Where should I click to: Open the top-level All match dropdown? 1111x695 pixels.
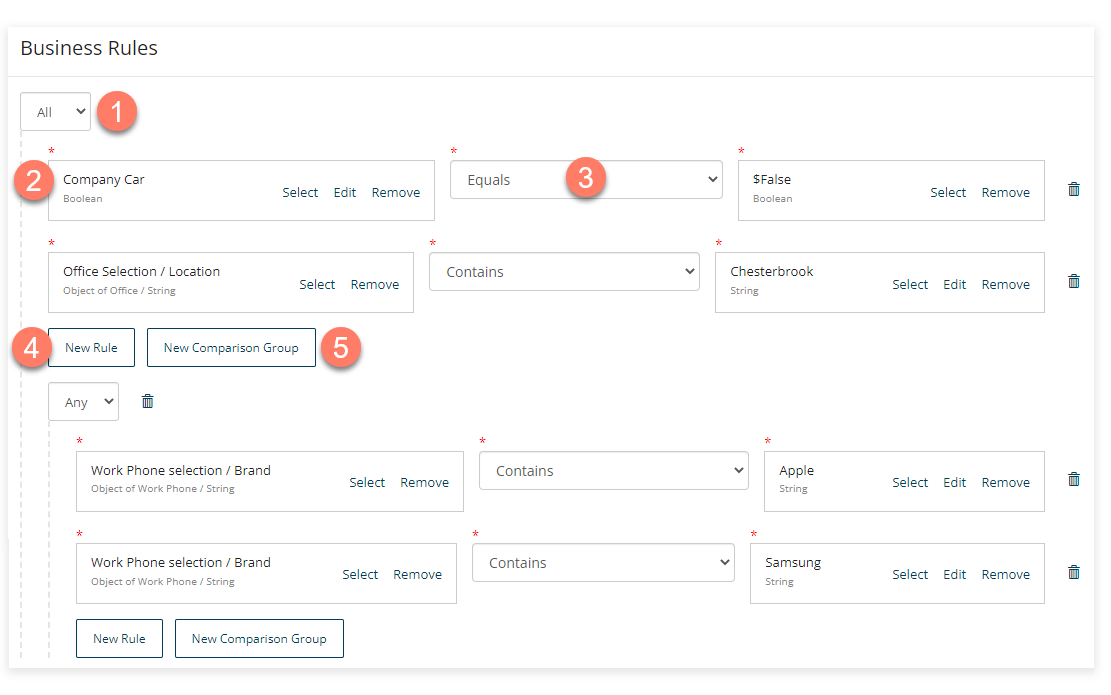(x=55, y=111)
